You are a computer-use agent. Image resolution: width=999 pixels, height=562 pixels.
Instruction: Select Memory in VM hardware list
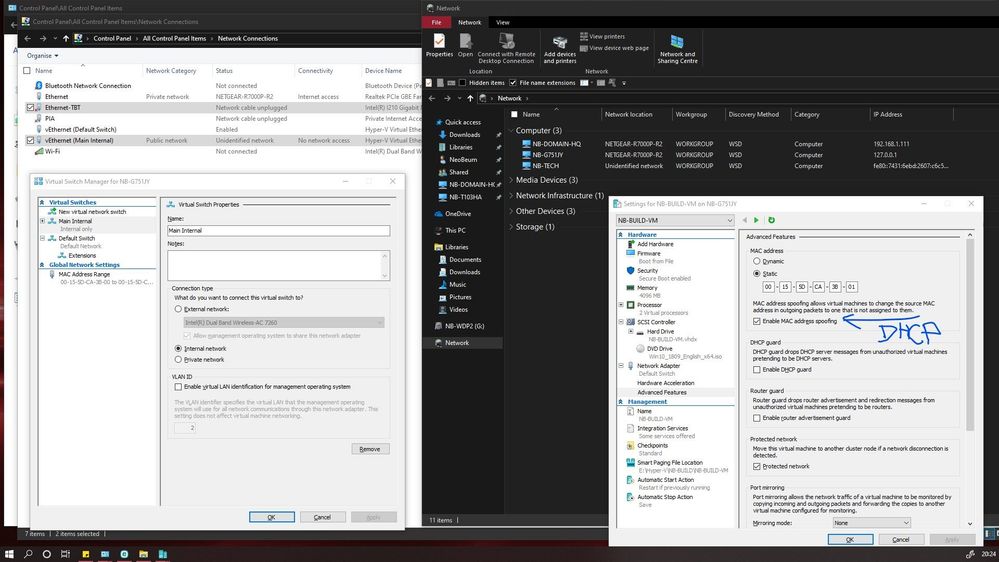click(647, 288)
